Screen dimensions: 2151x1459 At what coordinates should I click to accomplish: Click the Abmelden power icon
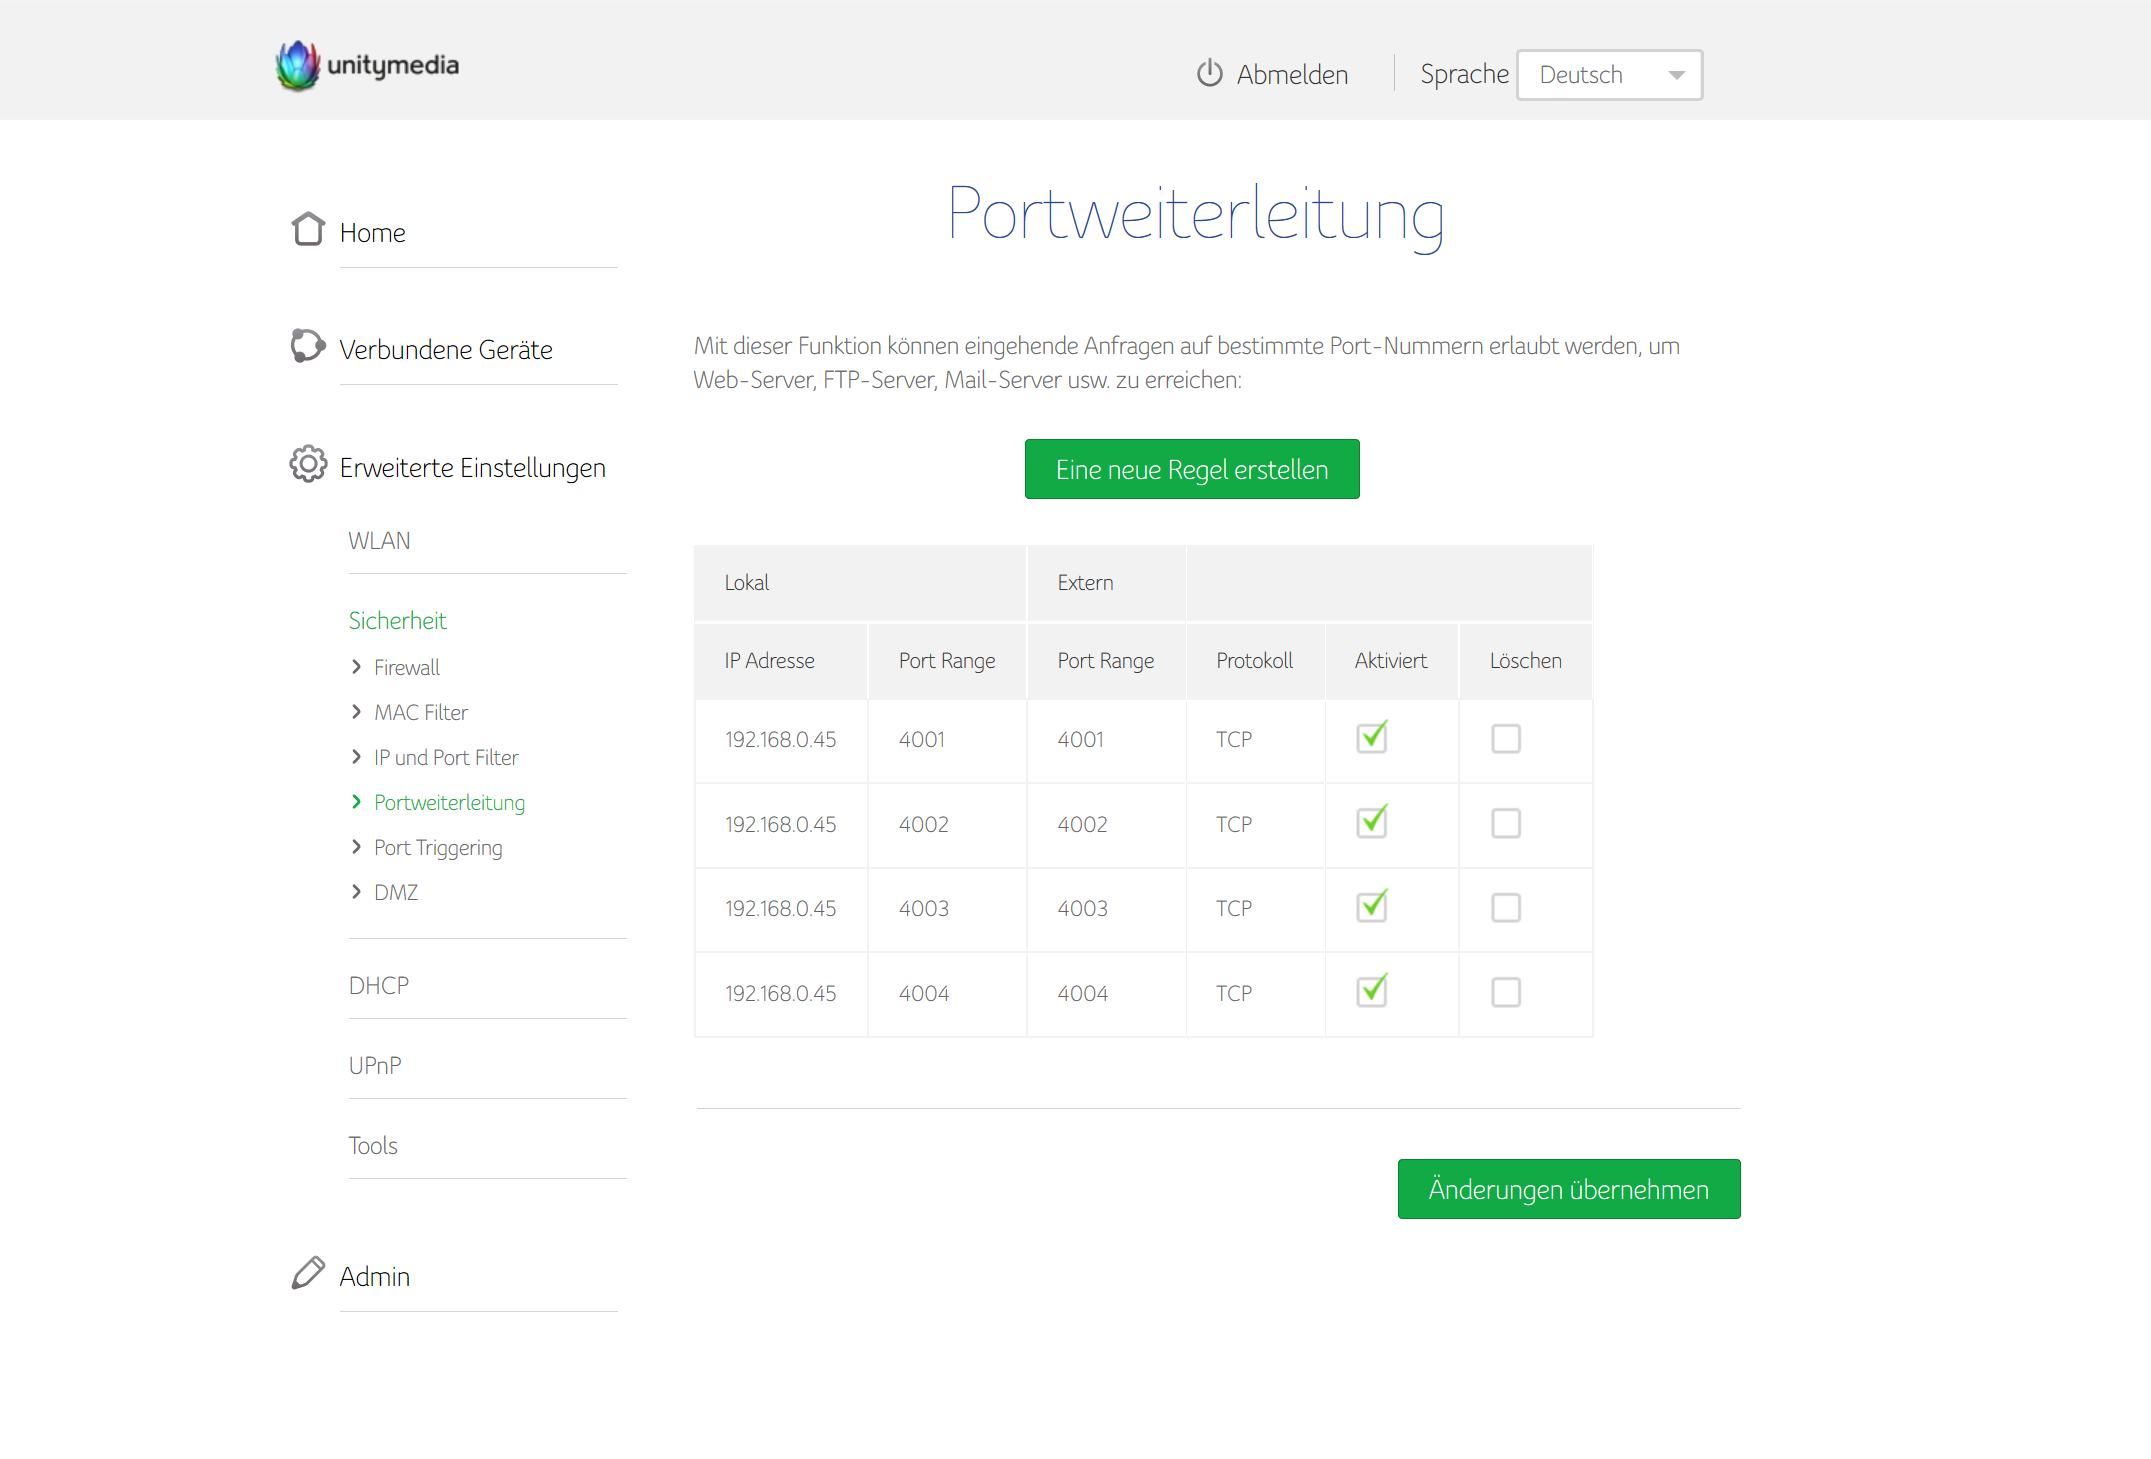(x=1209, y=74)
